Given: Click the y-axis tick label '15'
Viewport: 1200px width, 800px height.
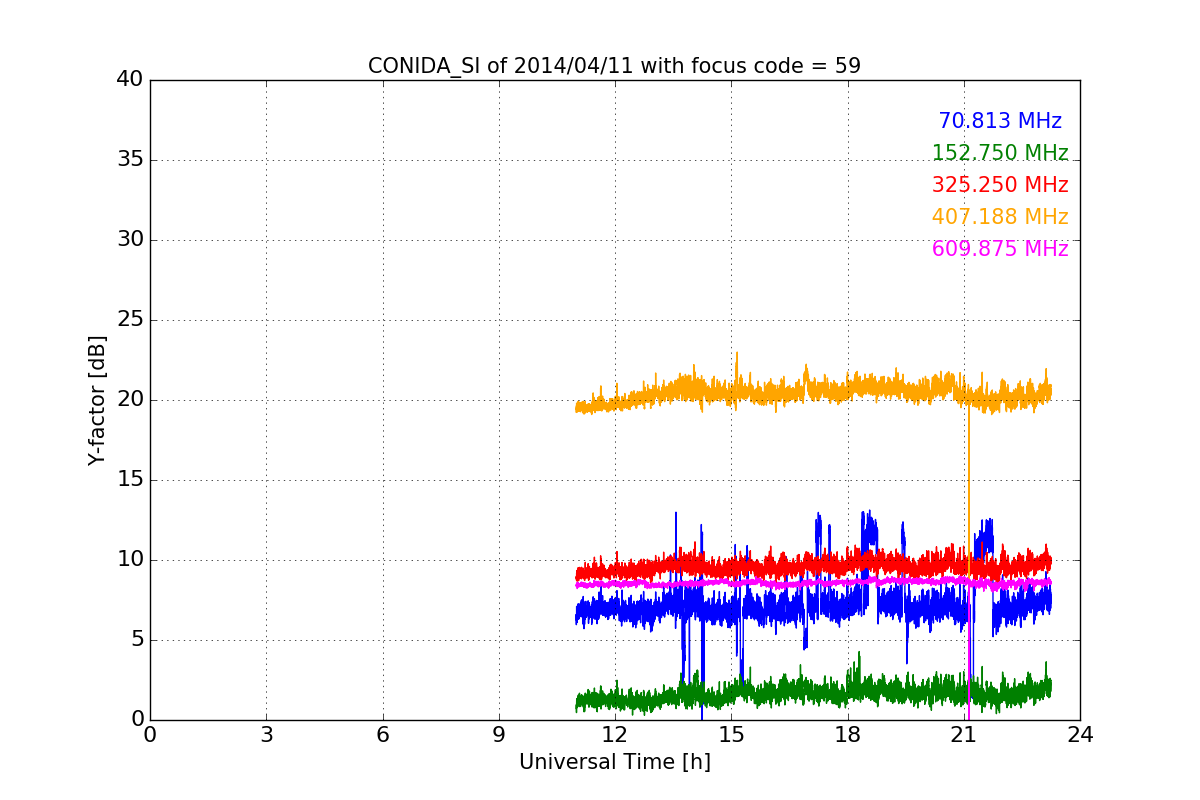Looking at the screenshot, I should (x=130, y=479).
